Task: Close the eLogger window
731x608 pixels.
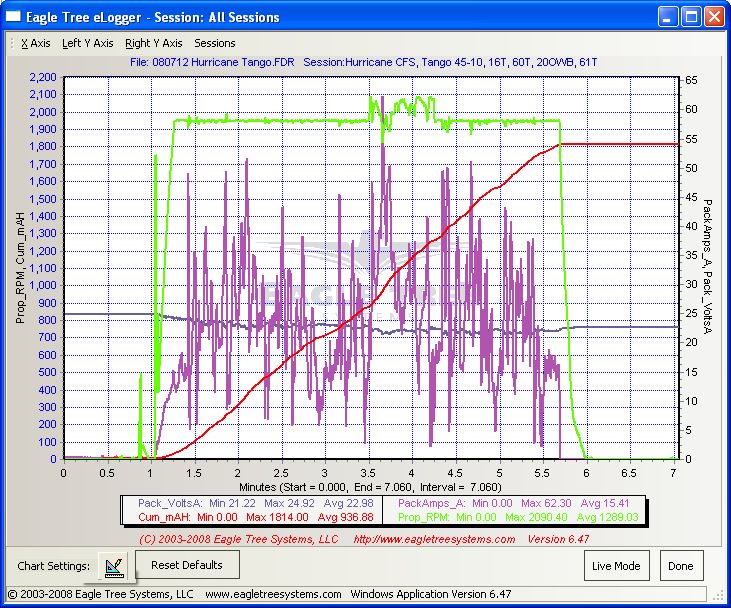Action: tap(714, 17)
